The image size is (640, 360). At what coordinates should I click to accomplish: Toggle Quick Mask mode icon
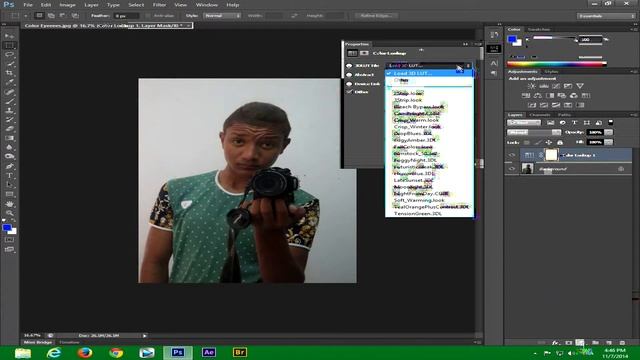[9, 240]
